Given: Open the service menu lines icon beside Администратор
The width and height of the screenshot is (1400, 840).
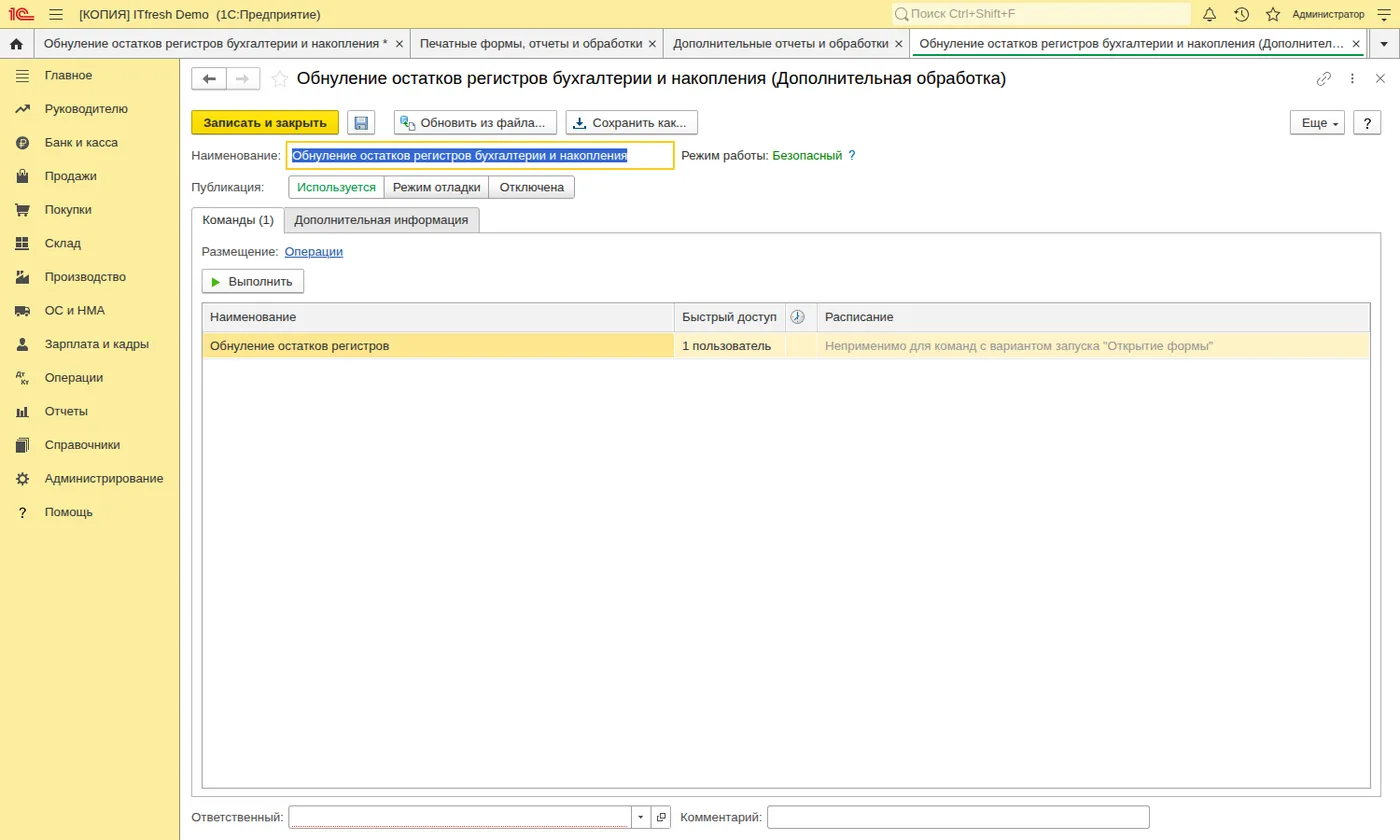Looking at the screenshot, I should (x=1384, y=14).
